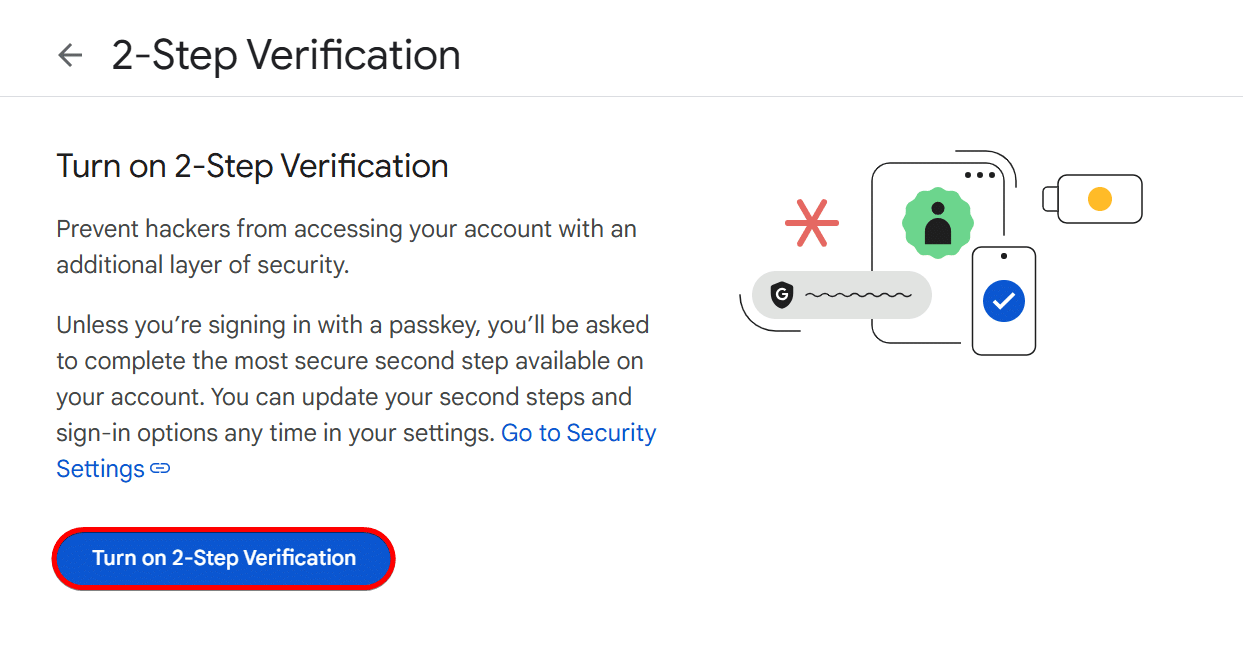
Task: Click the black Google shield icon
Action: (782, 295)
